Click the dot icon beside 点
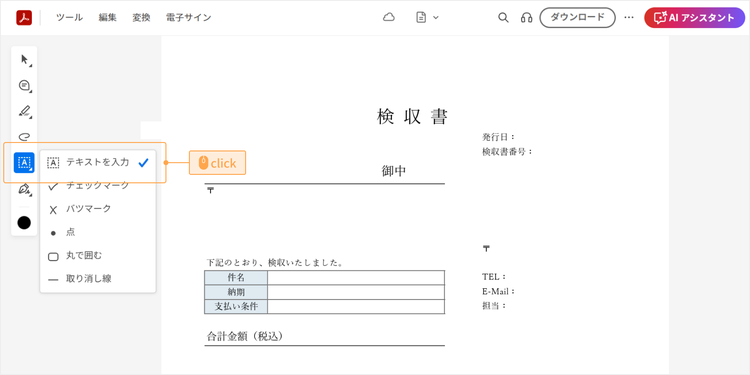750x375 pixels. coord(53,233)
